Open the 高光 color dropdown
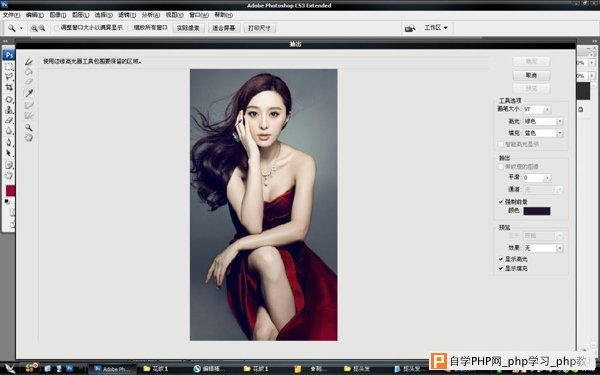Viewport: 600px width, 375px height. coord(543,121)
